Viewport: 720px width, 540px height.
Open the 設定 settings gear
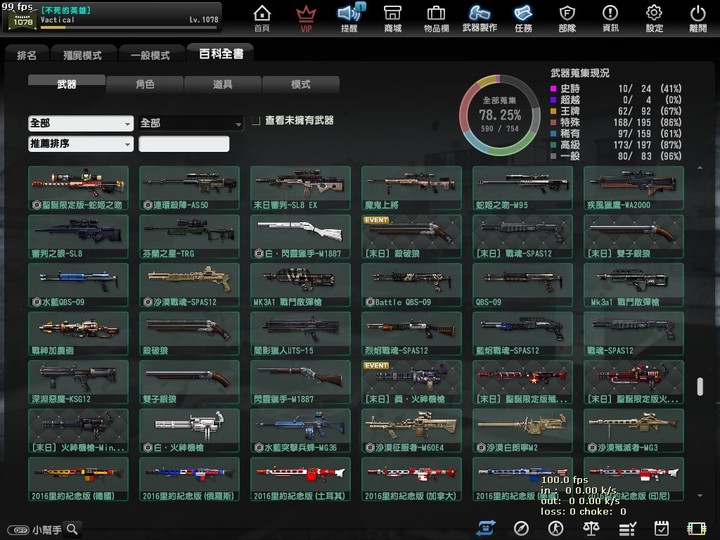click(654, 17)
